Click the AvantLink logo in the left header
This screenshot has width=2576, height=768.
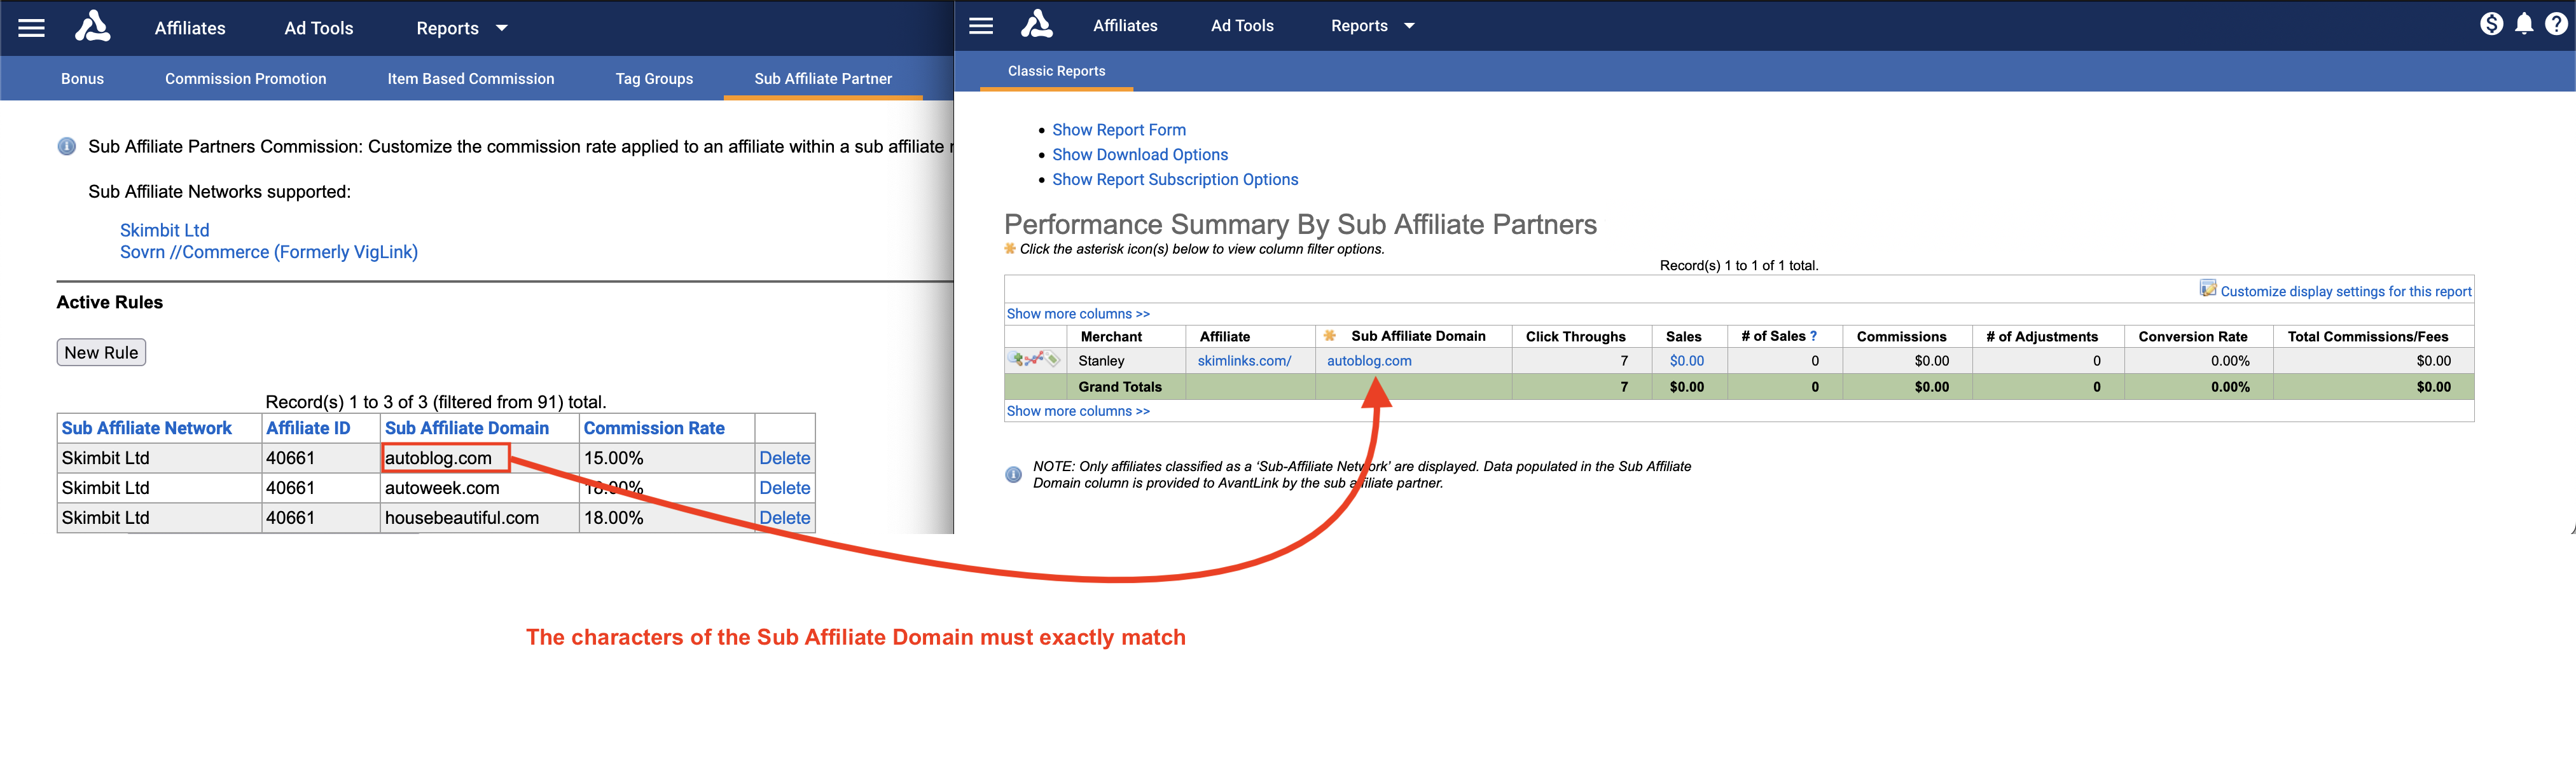92,27
